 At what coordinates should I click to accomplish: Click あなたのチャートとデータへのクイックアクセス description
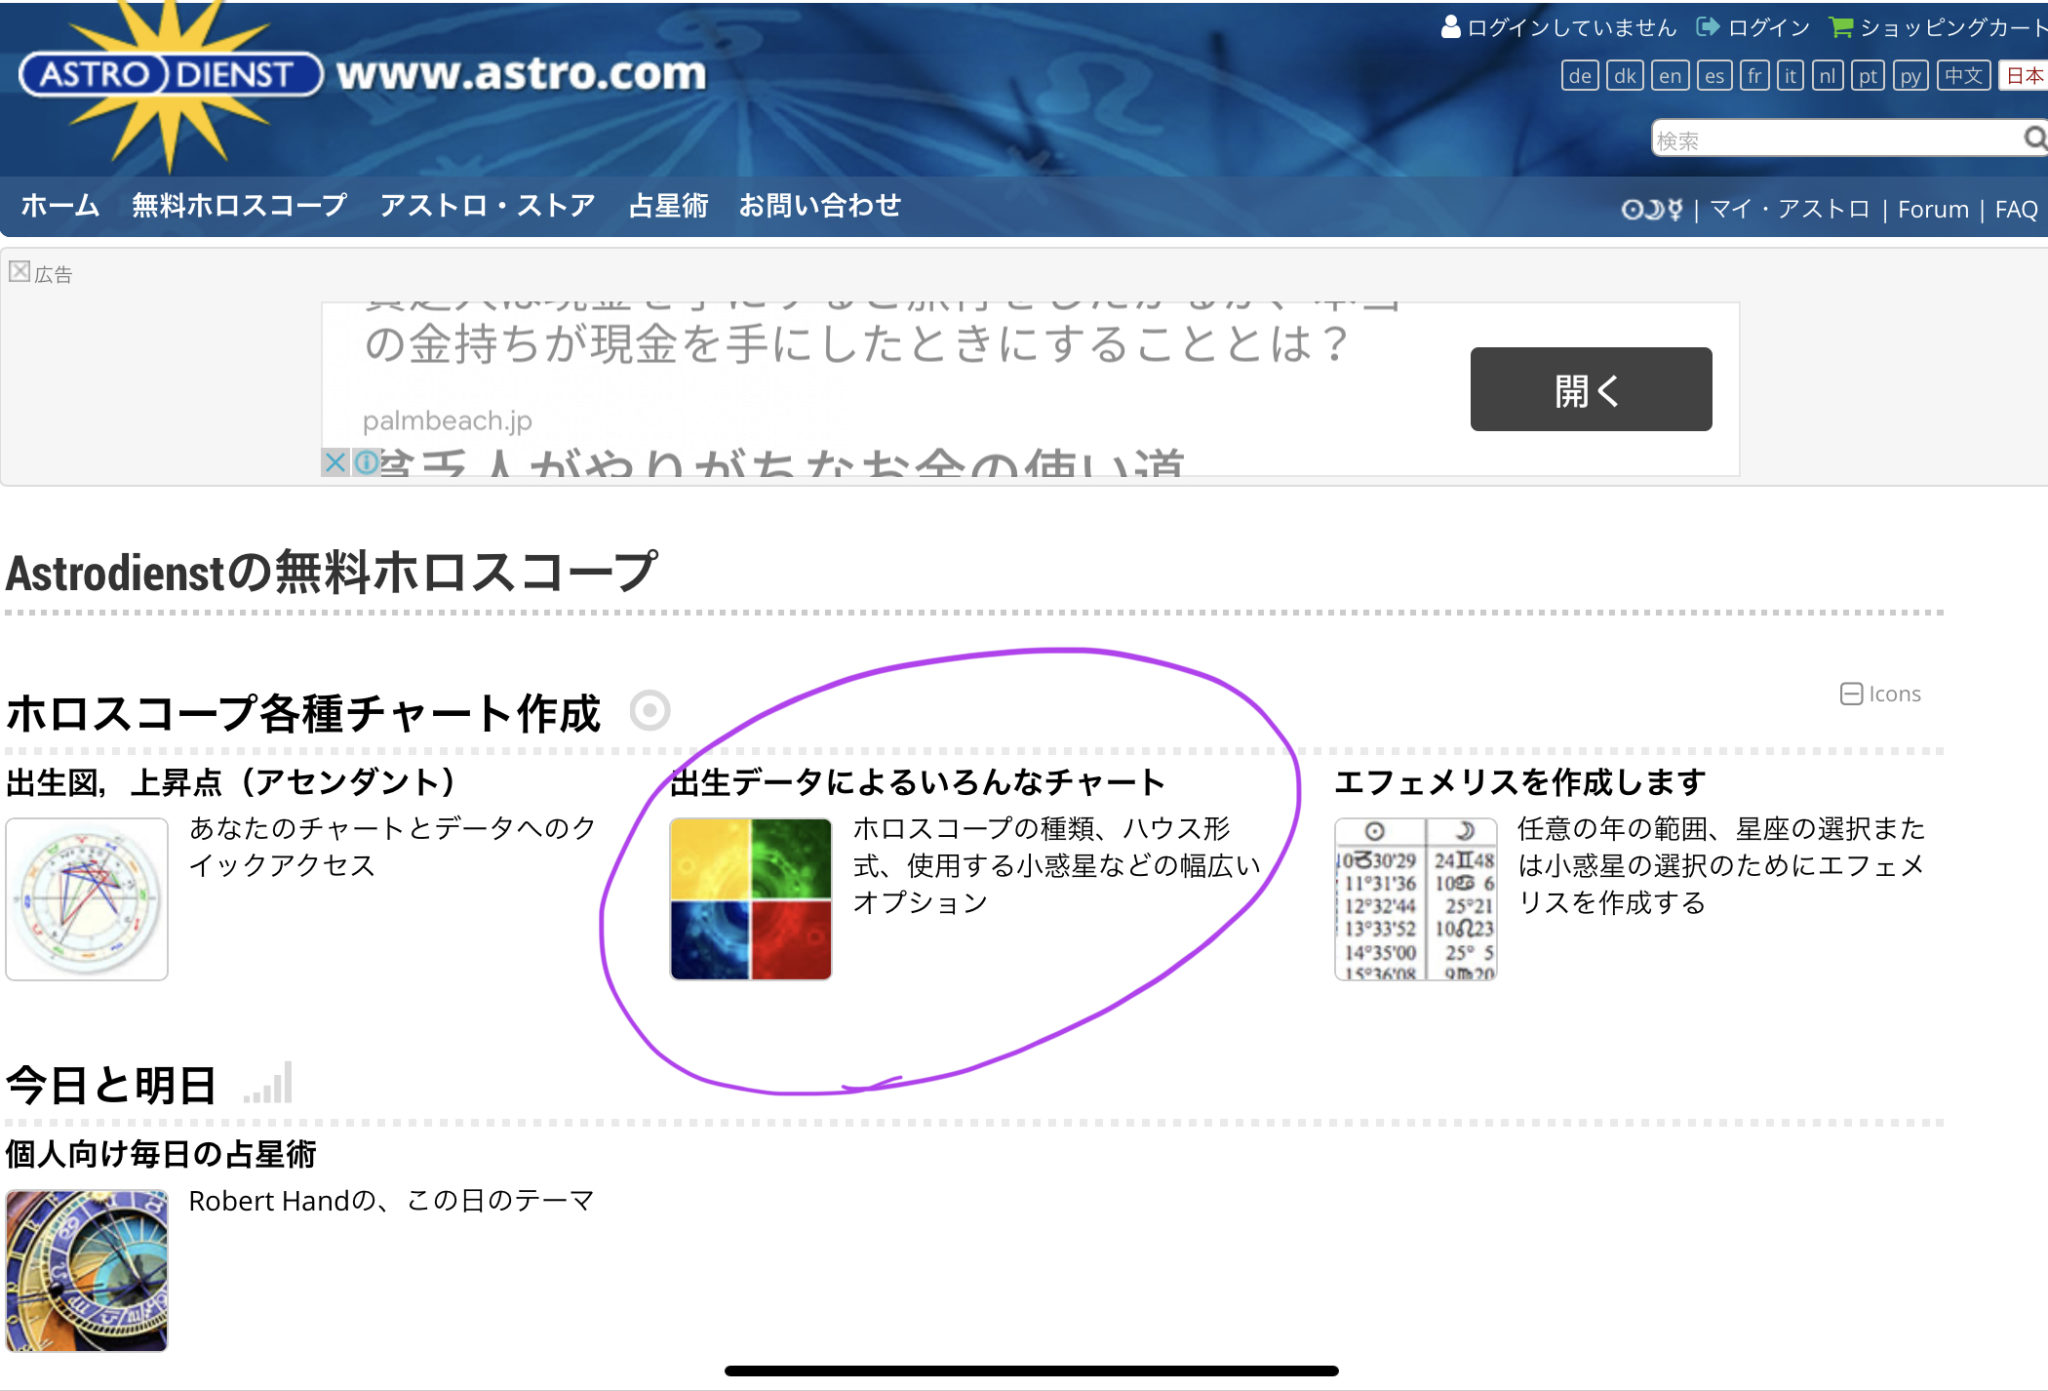(392, 846)
